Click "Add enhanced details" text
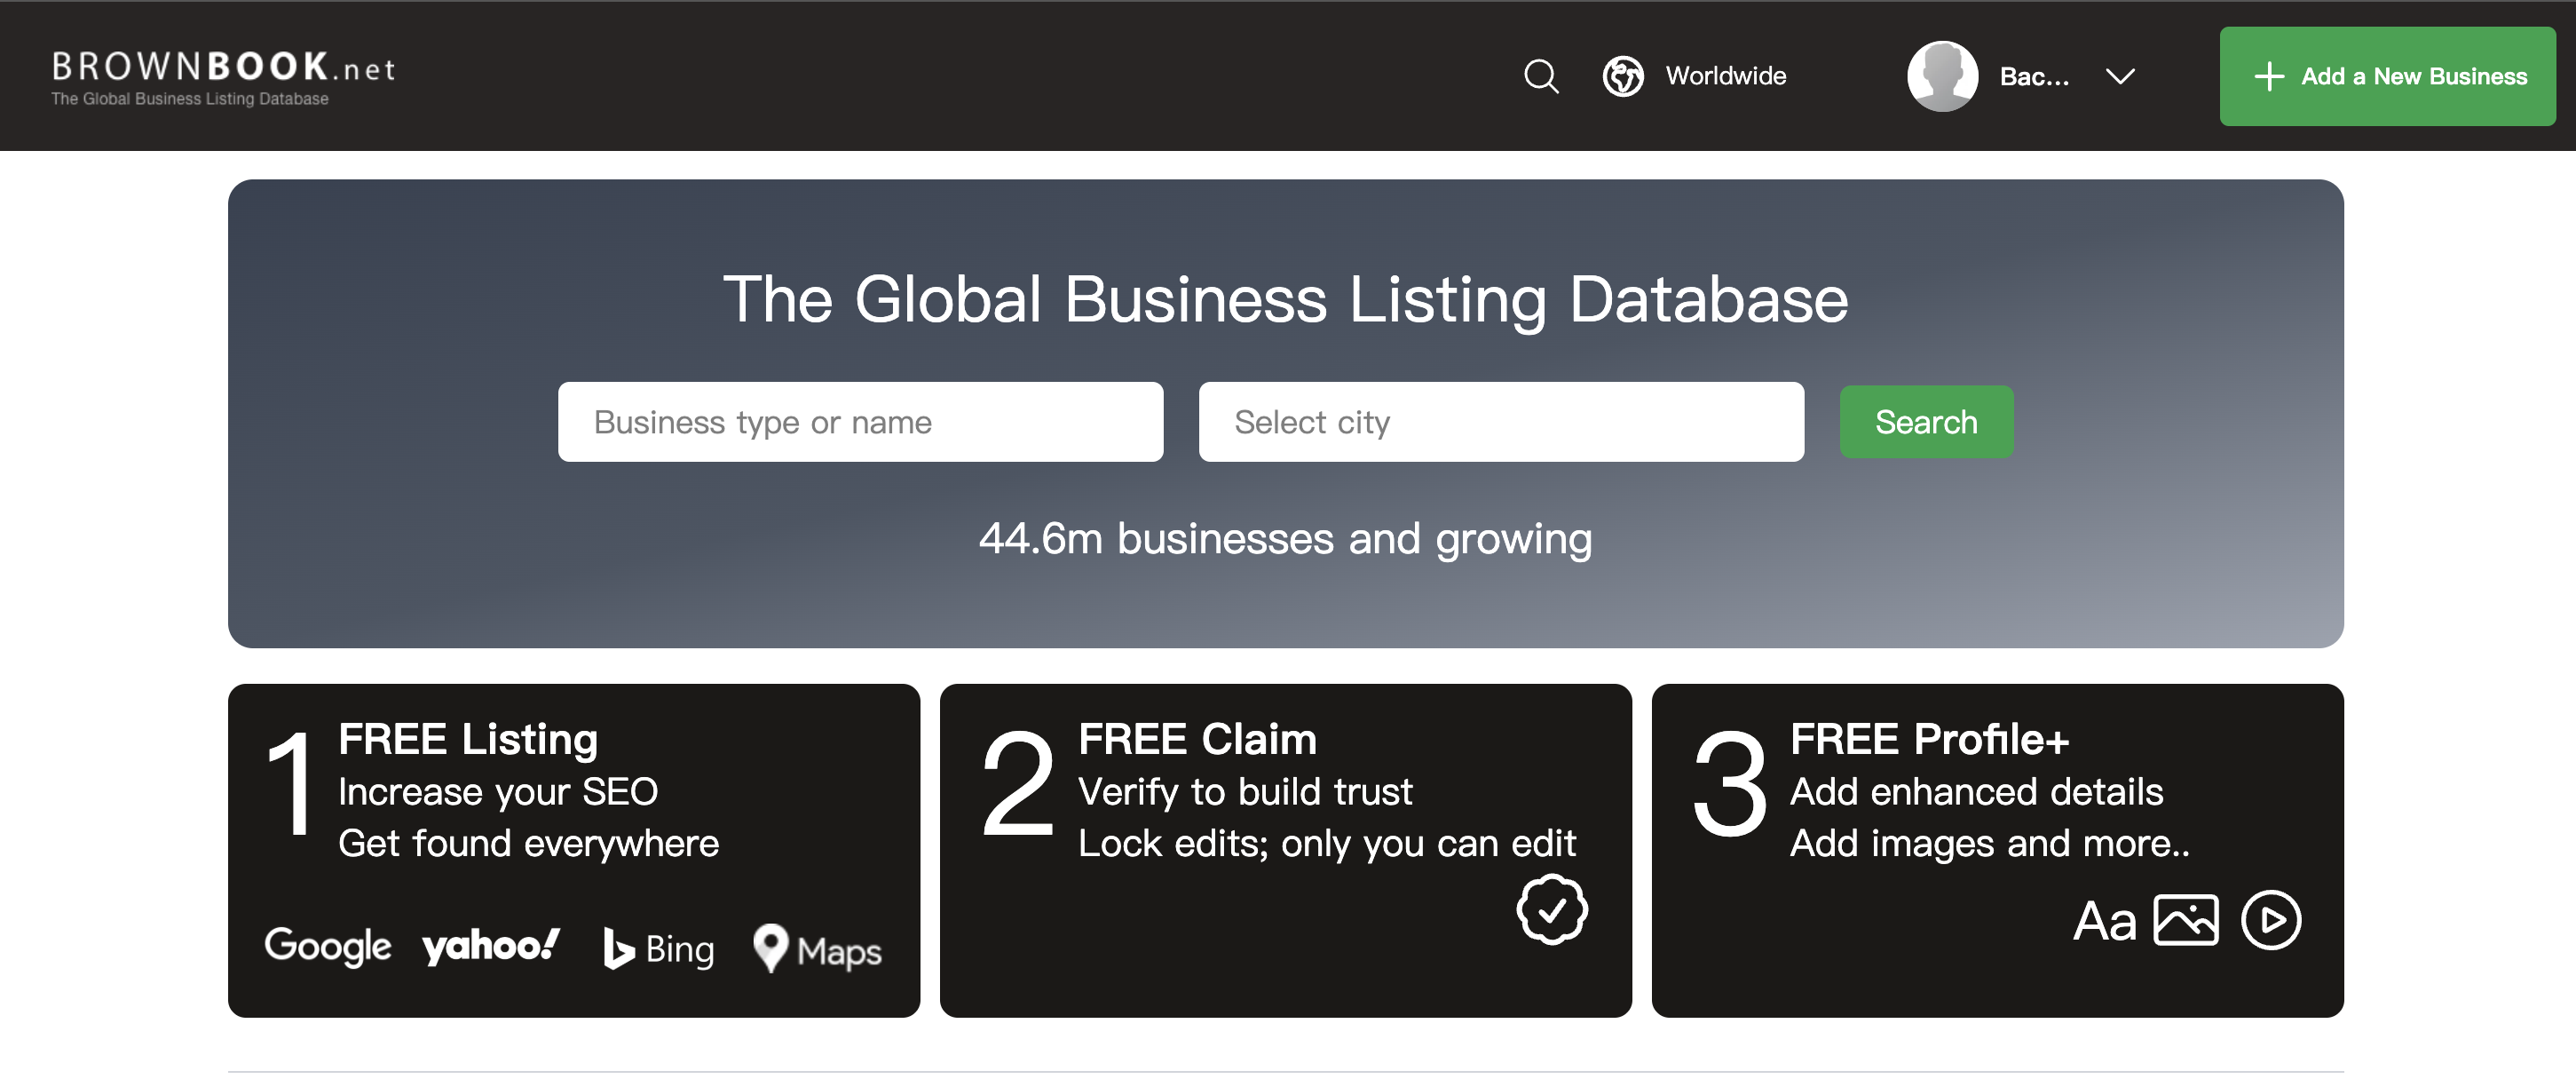The width and height of the screenshot is (2576, 1087). click(1976, 792)
